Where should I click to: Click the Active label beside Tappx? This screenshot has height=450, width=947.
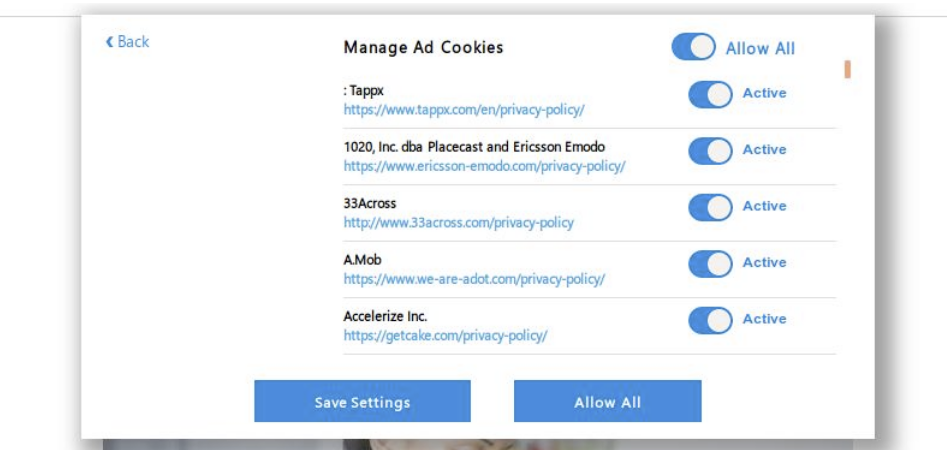coord(764,93)
